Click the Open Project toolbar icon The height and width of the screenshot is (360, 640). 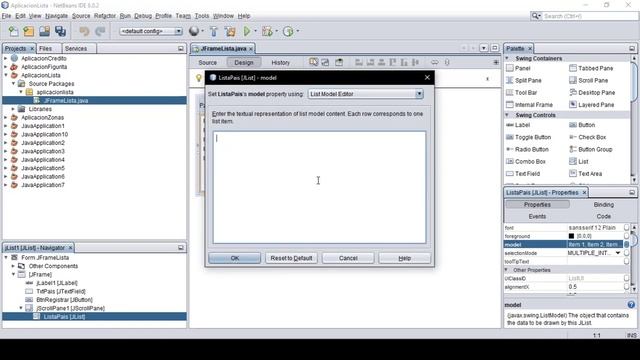pyautogui.click(x=44, y=31)
